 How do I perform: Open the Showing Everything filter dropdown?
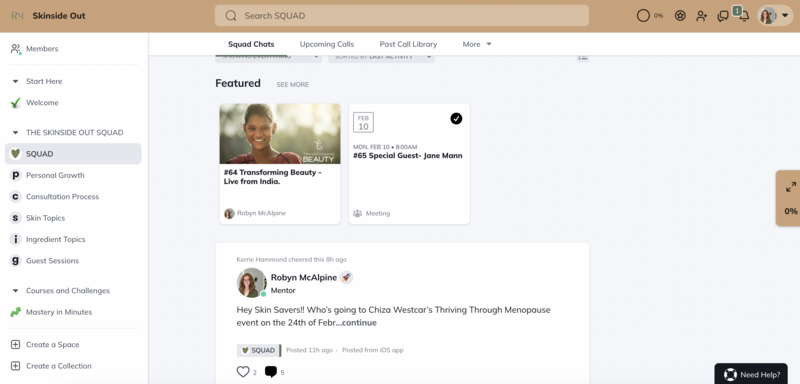click(268, 58)
